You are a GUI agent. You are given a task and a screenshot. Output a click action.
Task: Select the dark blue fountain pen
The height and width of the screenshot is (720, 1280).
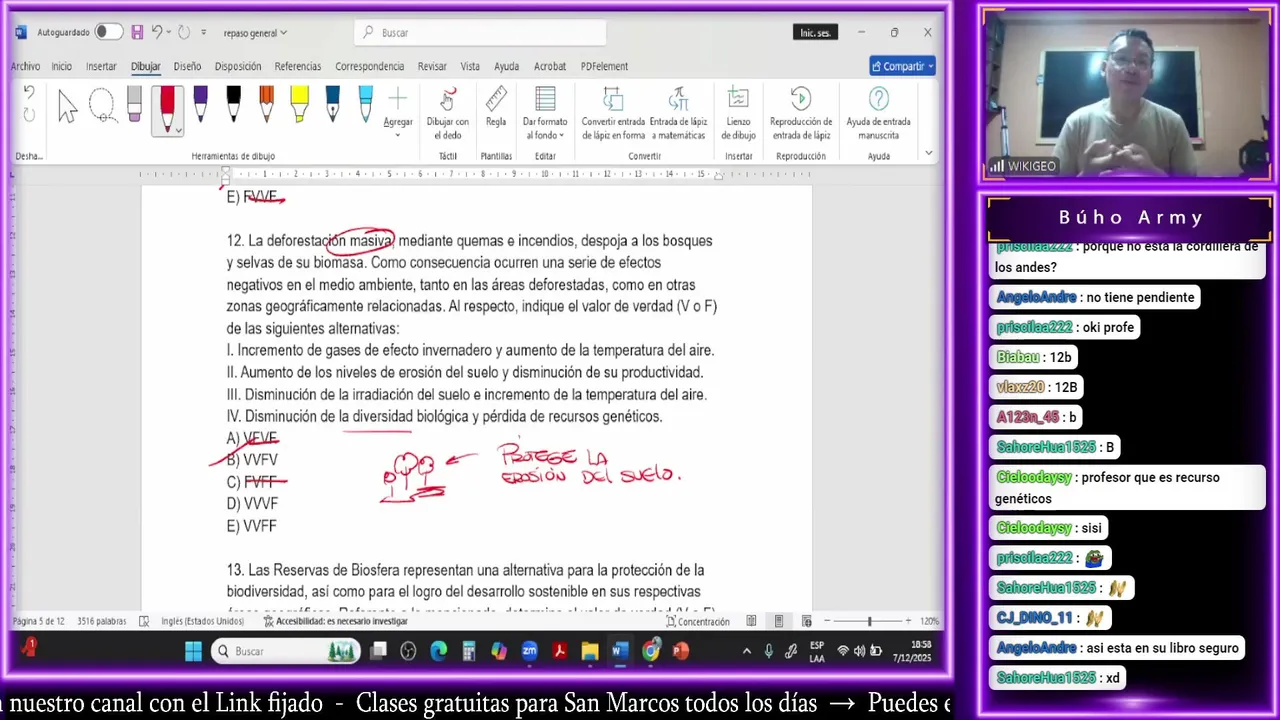pyautogui.click(x=332, y=106)
